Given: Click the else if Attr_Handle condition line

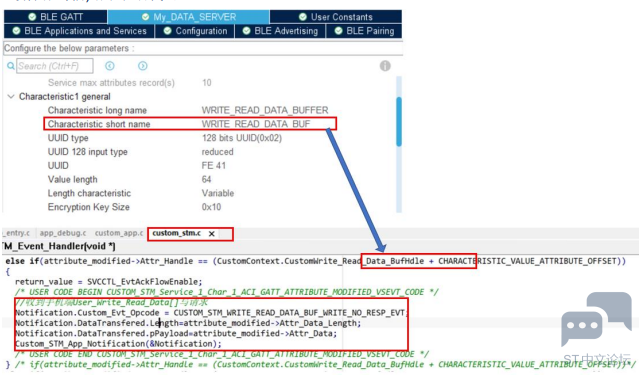Looking at the screenshot, I should [315, 261].
